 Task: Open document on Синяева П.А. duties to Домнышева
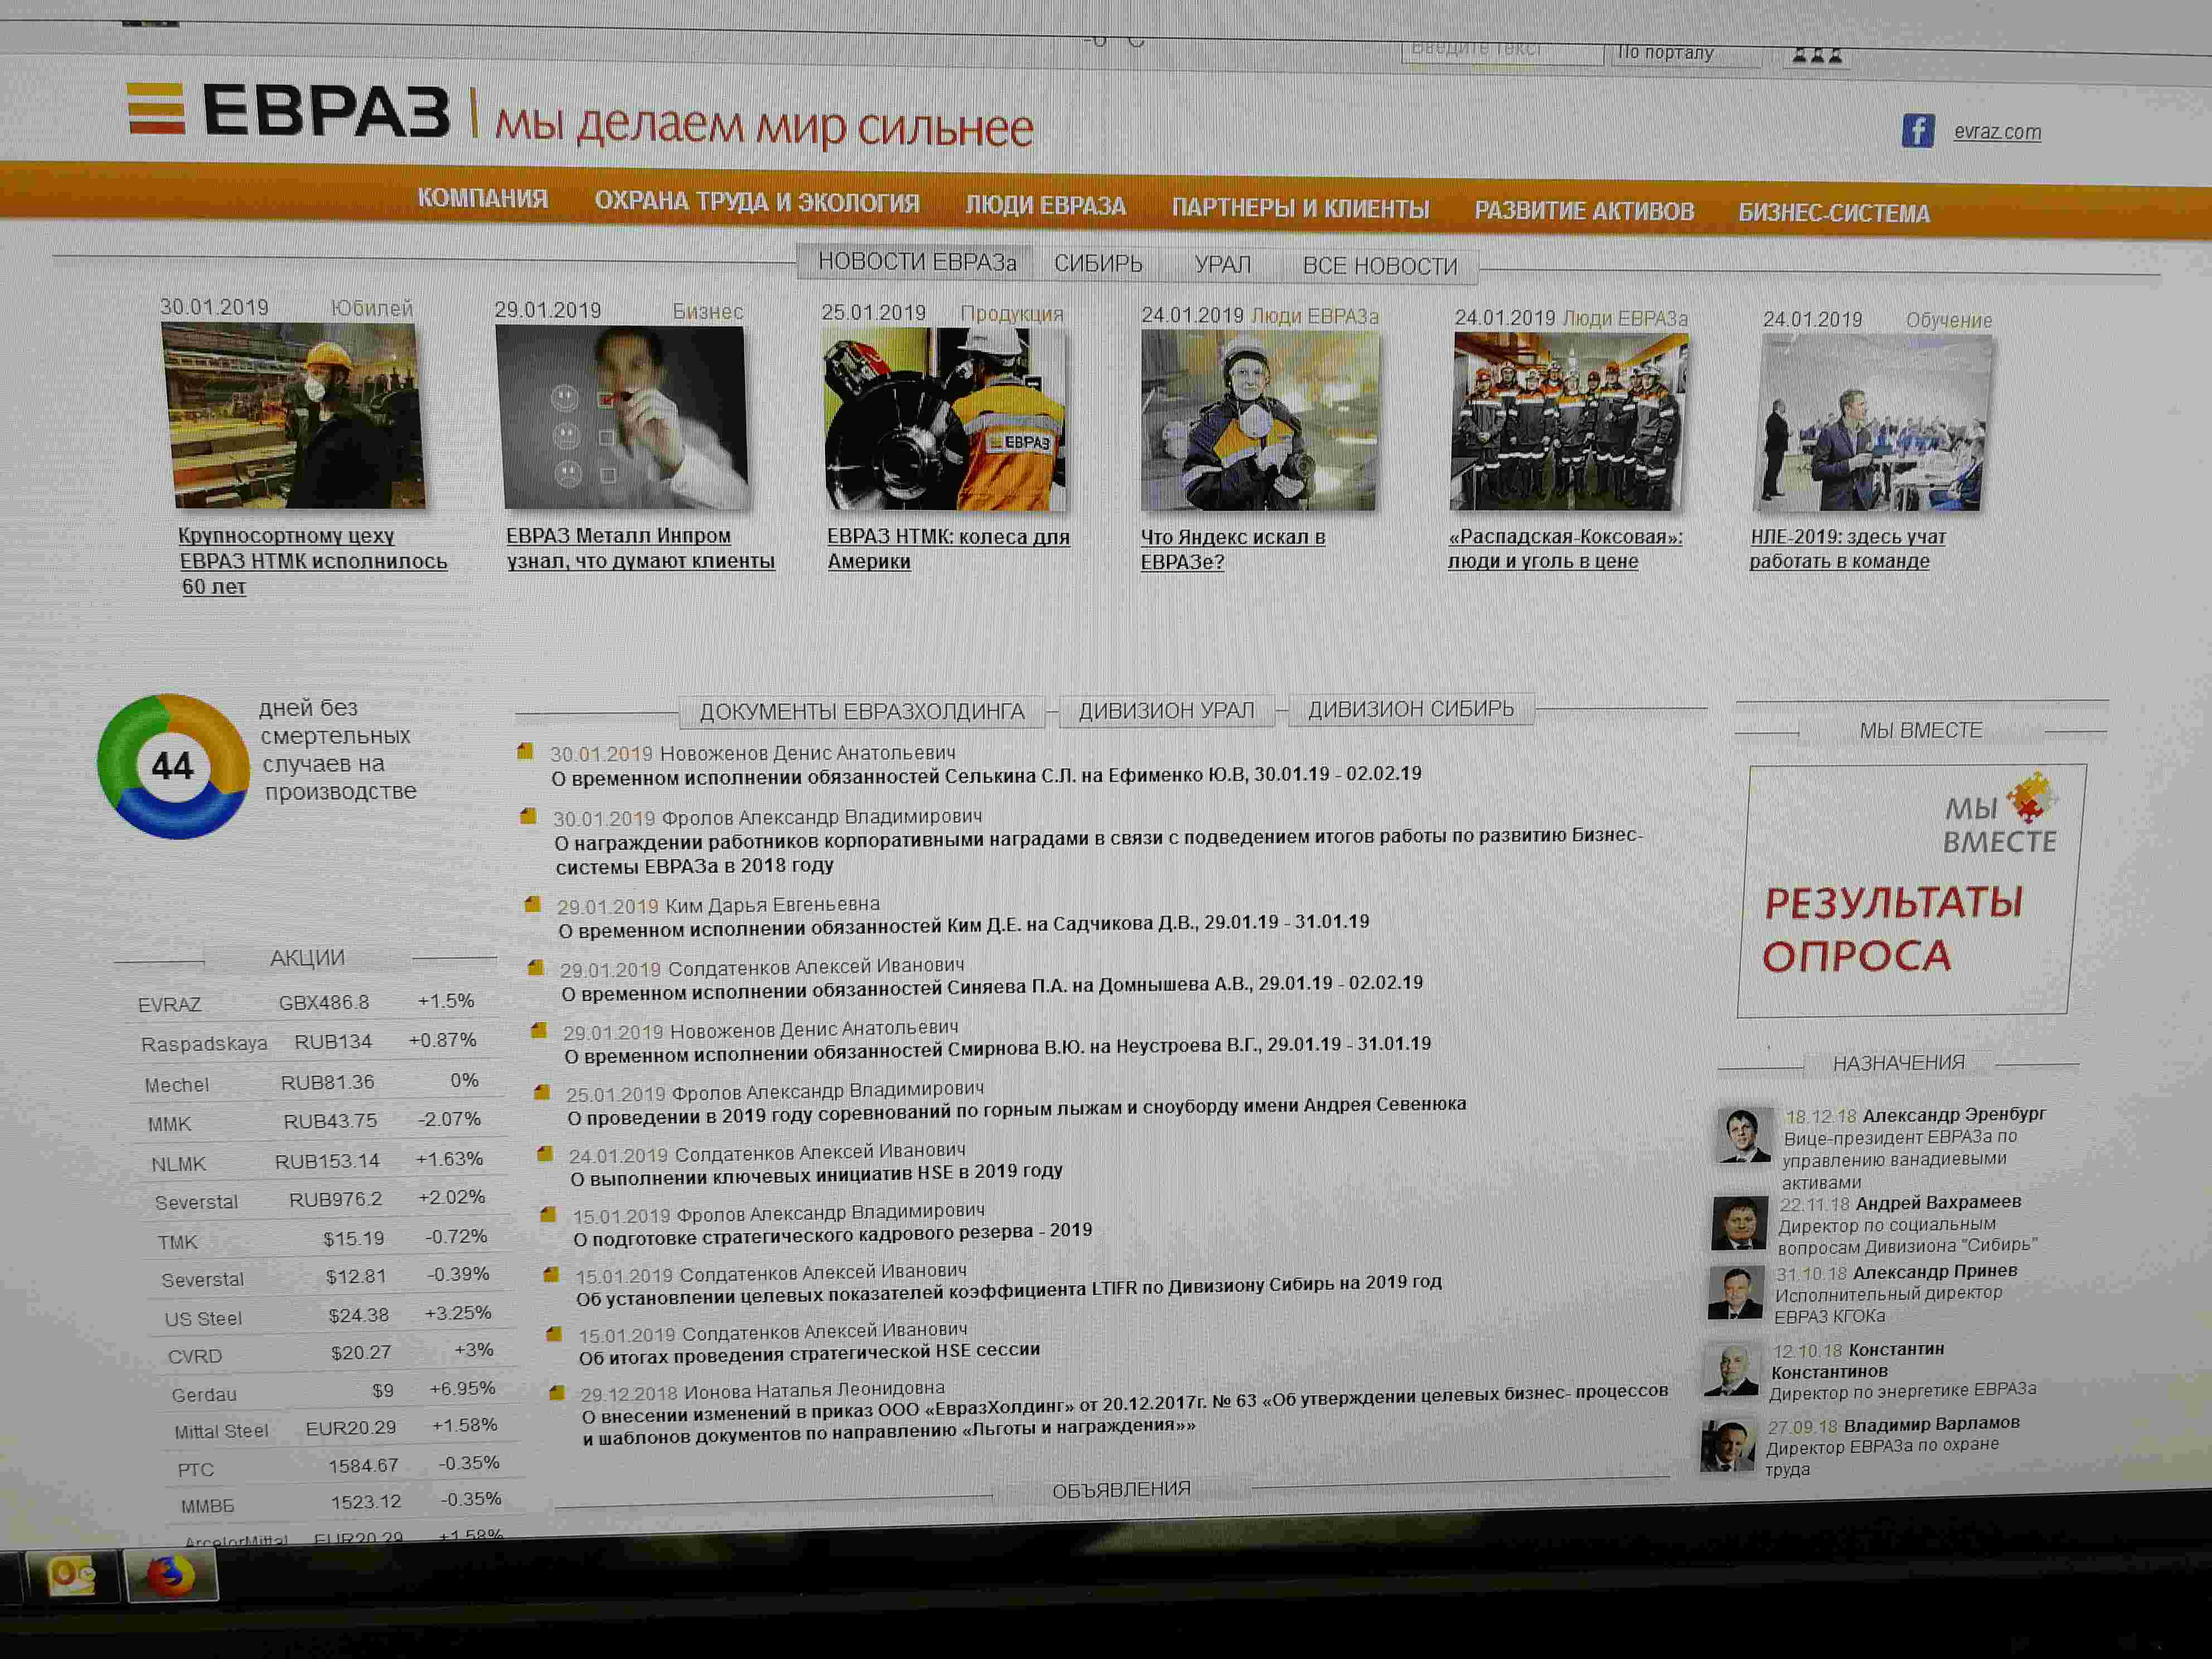tap(991, 988)
